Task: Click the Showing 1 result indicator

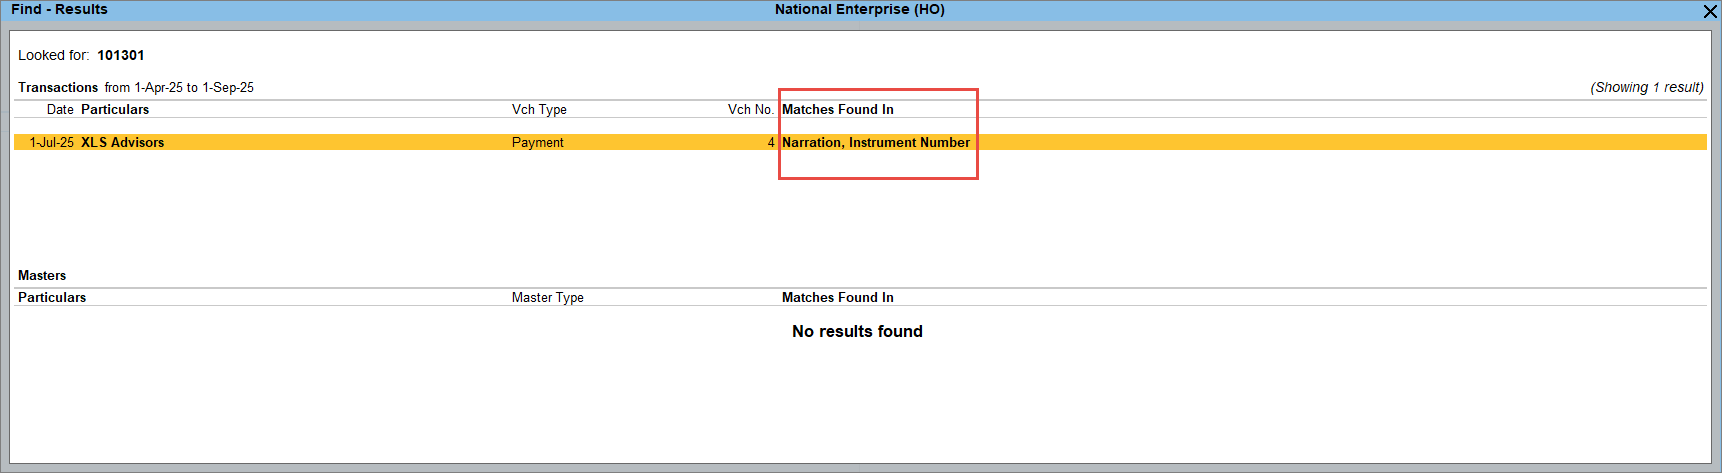Action: click(x=1646, y=88)
